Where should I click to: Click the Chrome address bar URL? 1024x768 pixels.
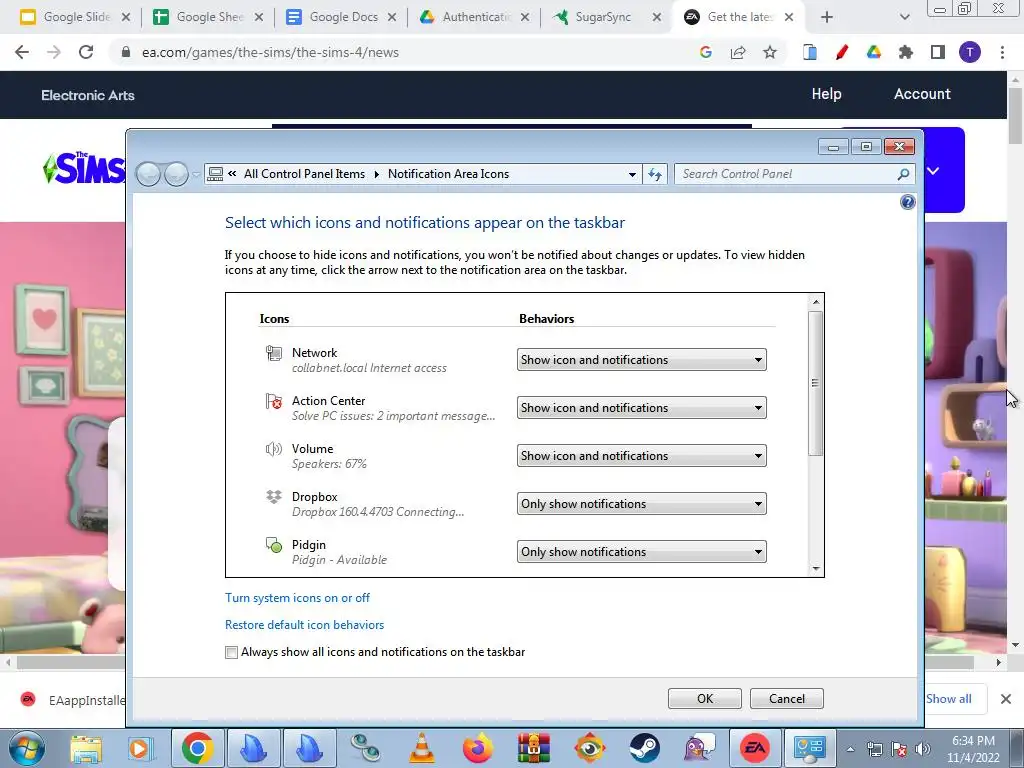coord(270,52)
